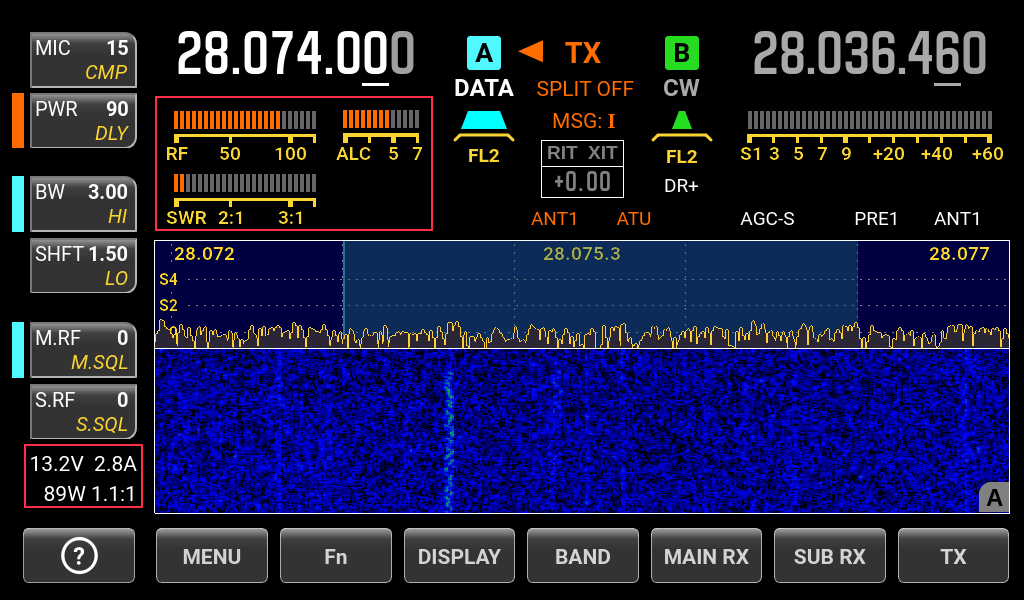Click the orange TX direction arrow
The image size is (1024, 600).
pyautogui.click(x=531, y=50)
